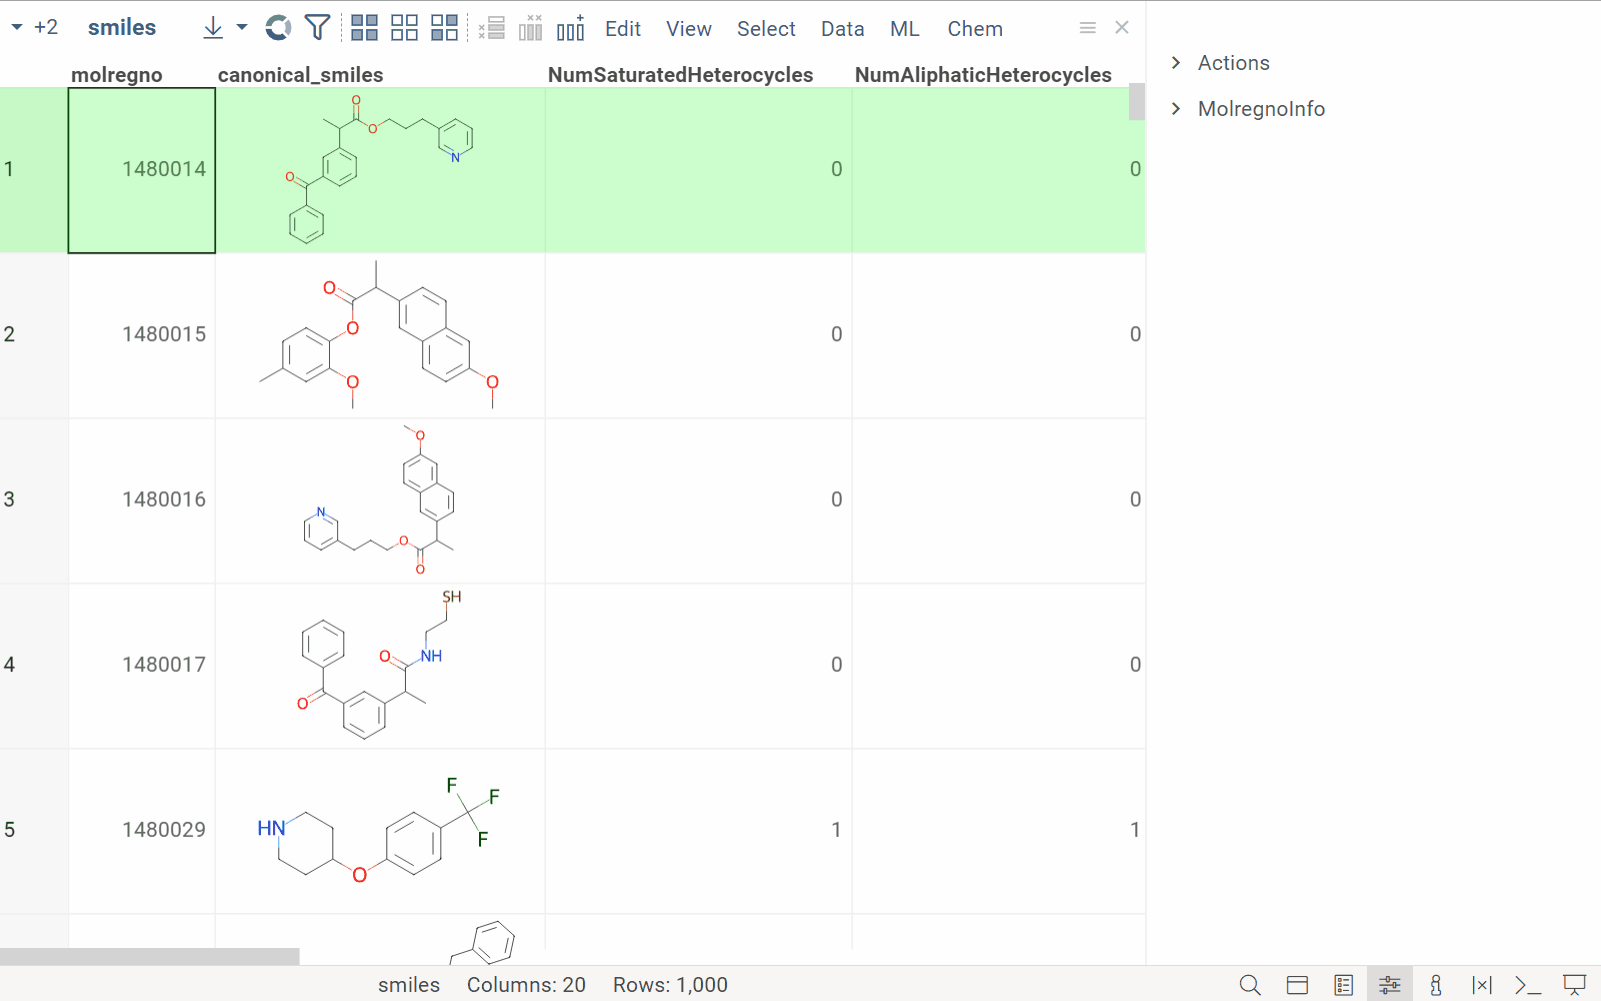
Task: Click the add new column icon
Action: point(571,28)
